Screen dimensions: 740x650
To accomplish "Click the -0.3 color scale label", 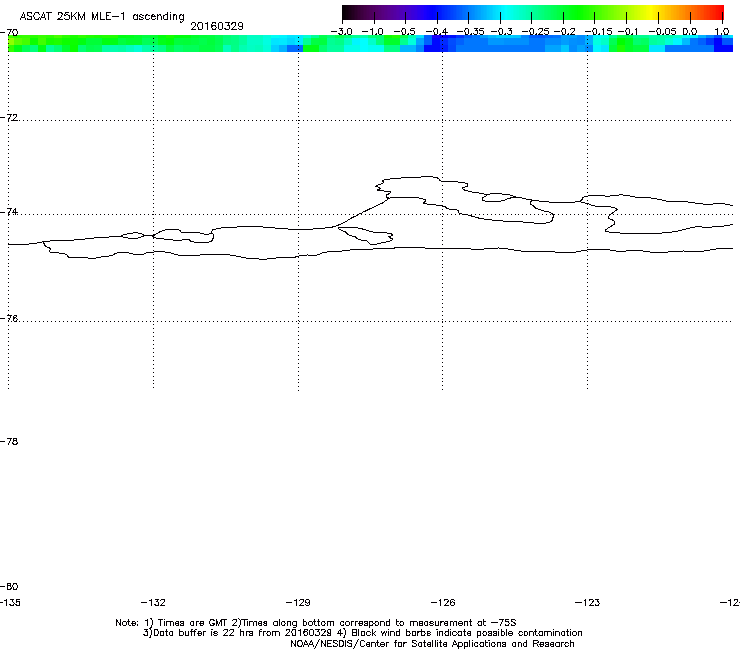I will [501, 32].
